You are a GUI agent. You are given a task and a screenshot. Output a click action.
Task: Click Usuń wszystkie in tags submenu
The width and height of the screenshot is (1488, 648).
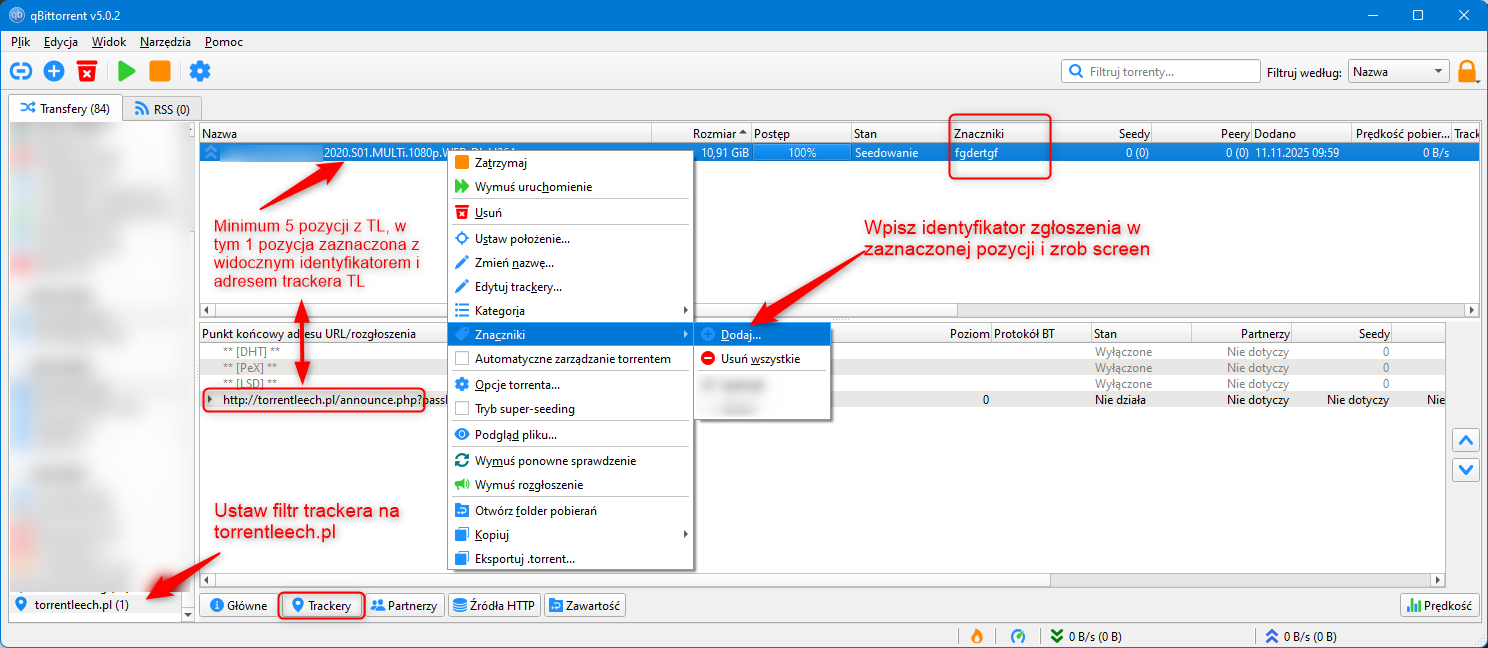click(x=762, y=358)
